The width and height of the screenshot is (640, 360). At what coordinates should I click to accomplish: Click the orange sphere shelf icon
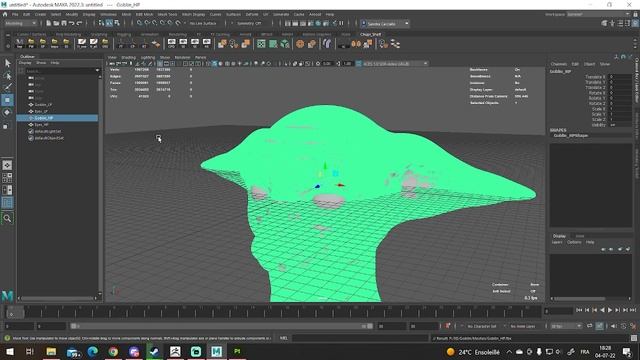300,43
